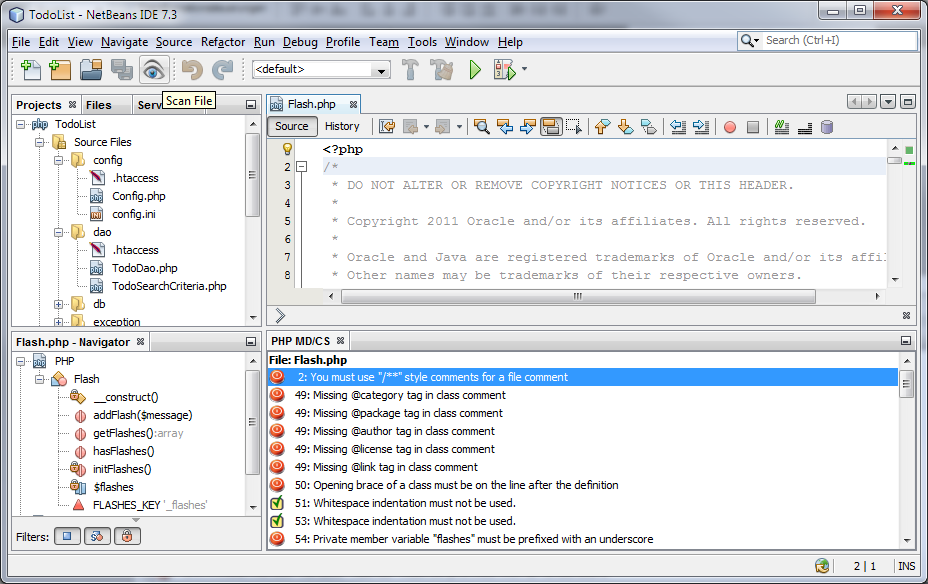
Task: Select addFlash($message) in Navigator
Action: point(142,415)
